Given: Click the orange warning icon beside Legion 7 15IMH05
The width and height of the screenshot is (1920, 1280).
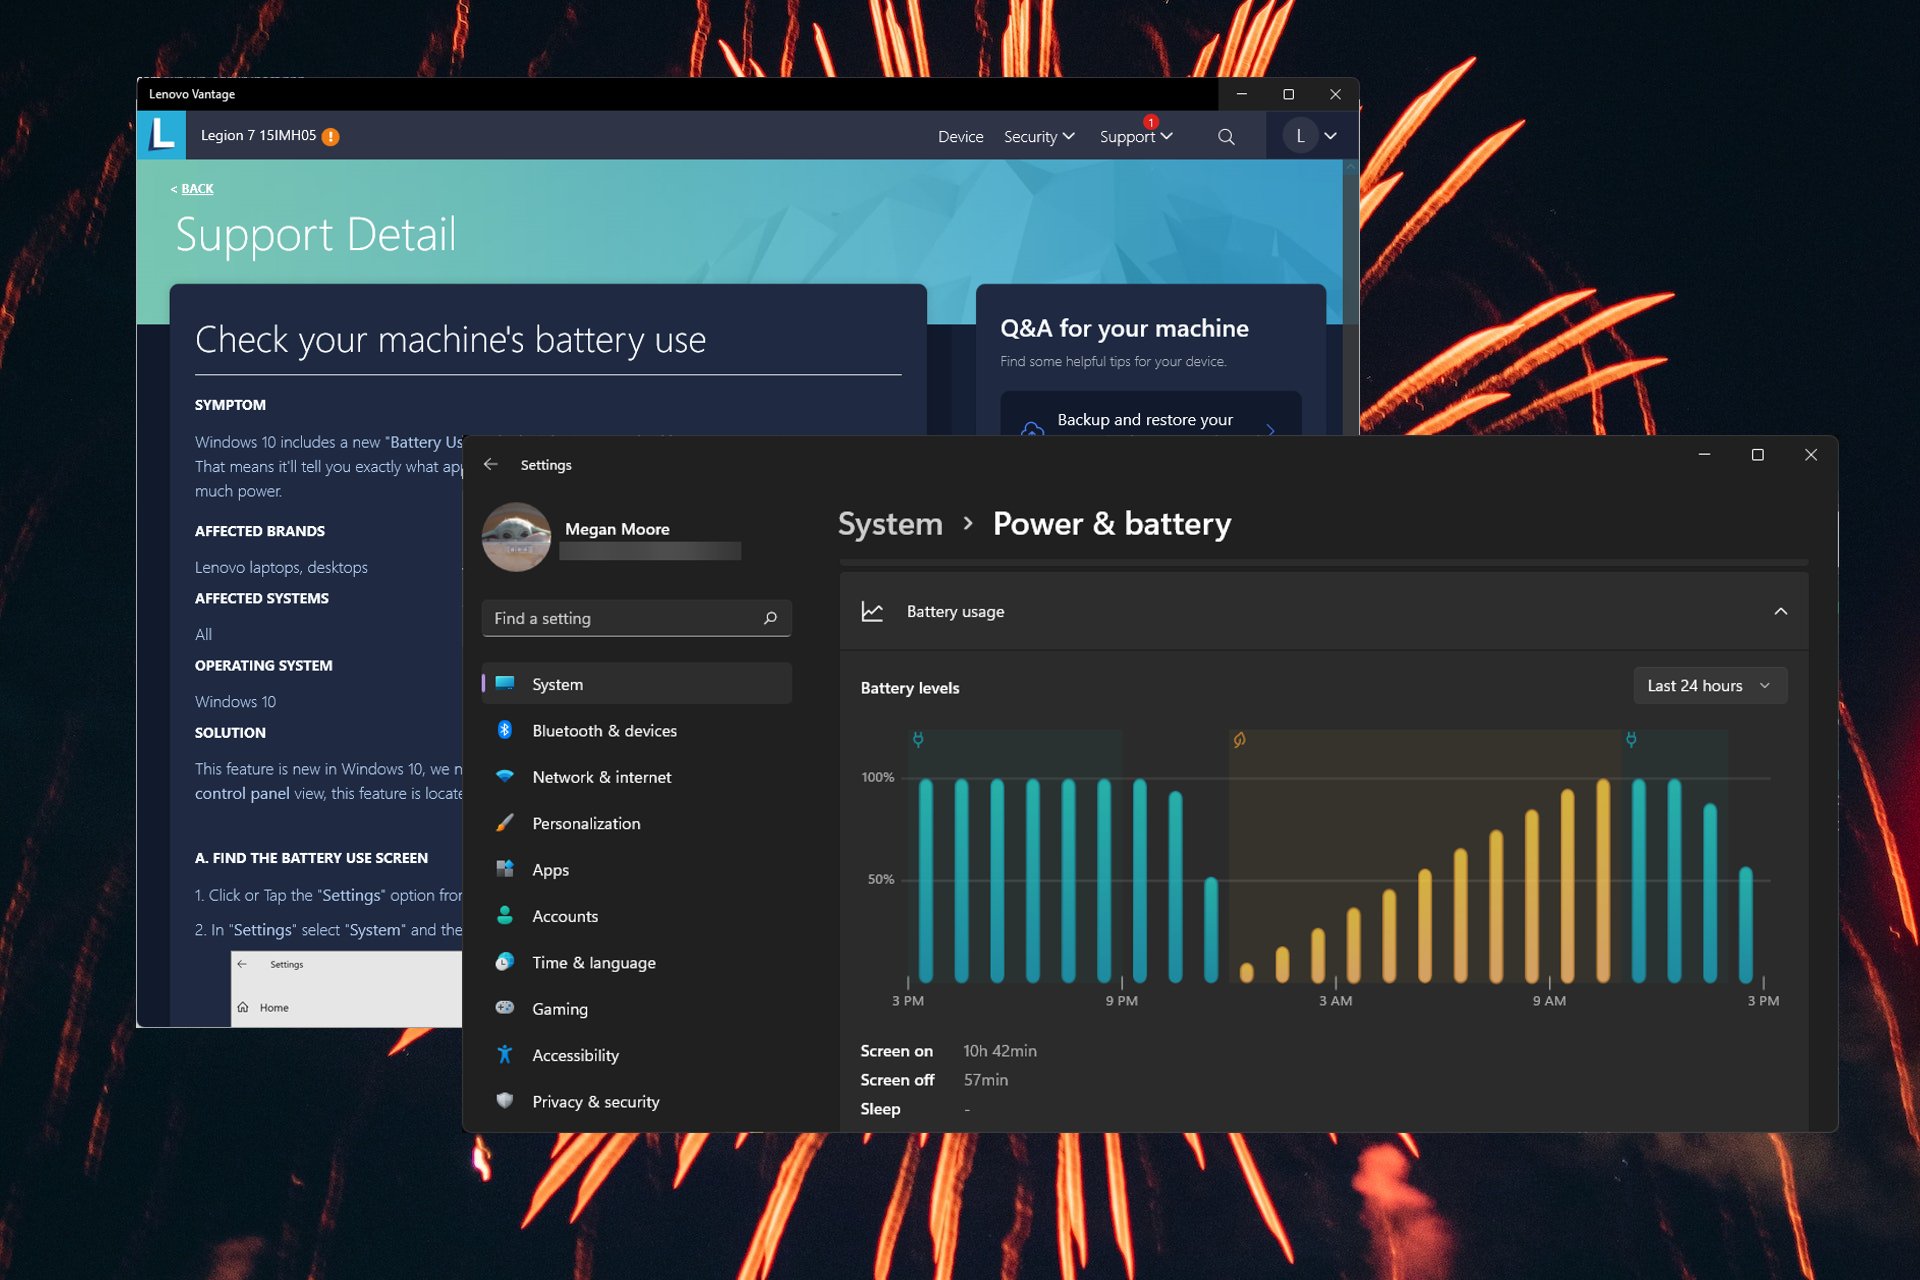Looking at the screenshot, I should click(x=331, y=137).
